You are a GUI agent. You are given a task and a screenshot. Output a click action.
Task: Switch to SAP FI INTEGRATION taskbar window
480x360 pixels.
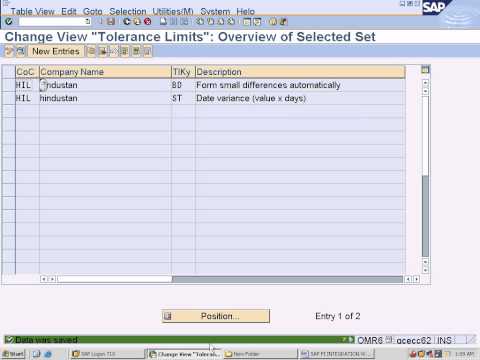[x=336, y=354]
